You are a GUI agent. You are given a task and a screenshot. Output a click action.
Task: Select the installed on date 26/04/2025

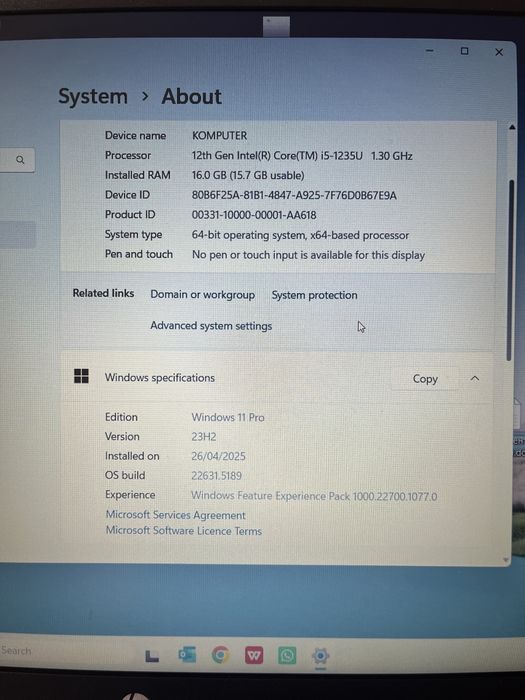[x=218, y=456]
